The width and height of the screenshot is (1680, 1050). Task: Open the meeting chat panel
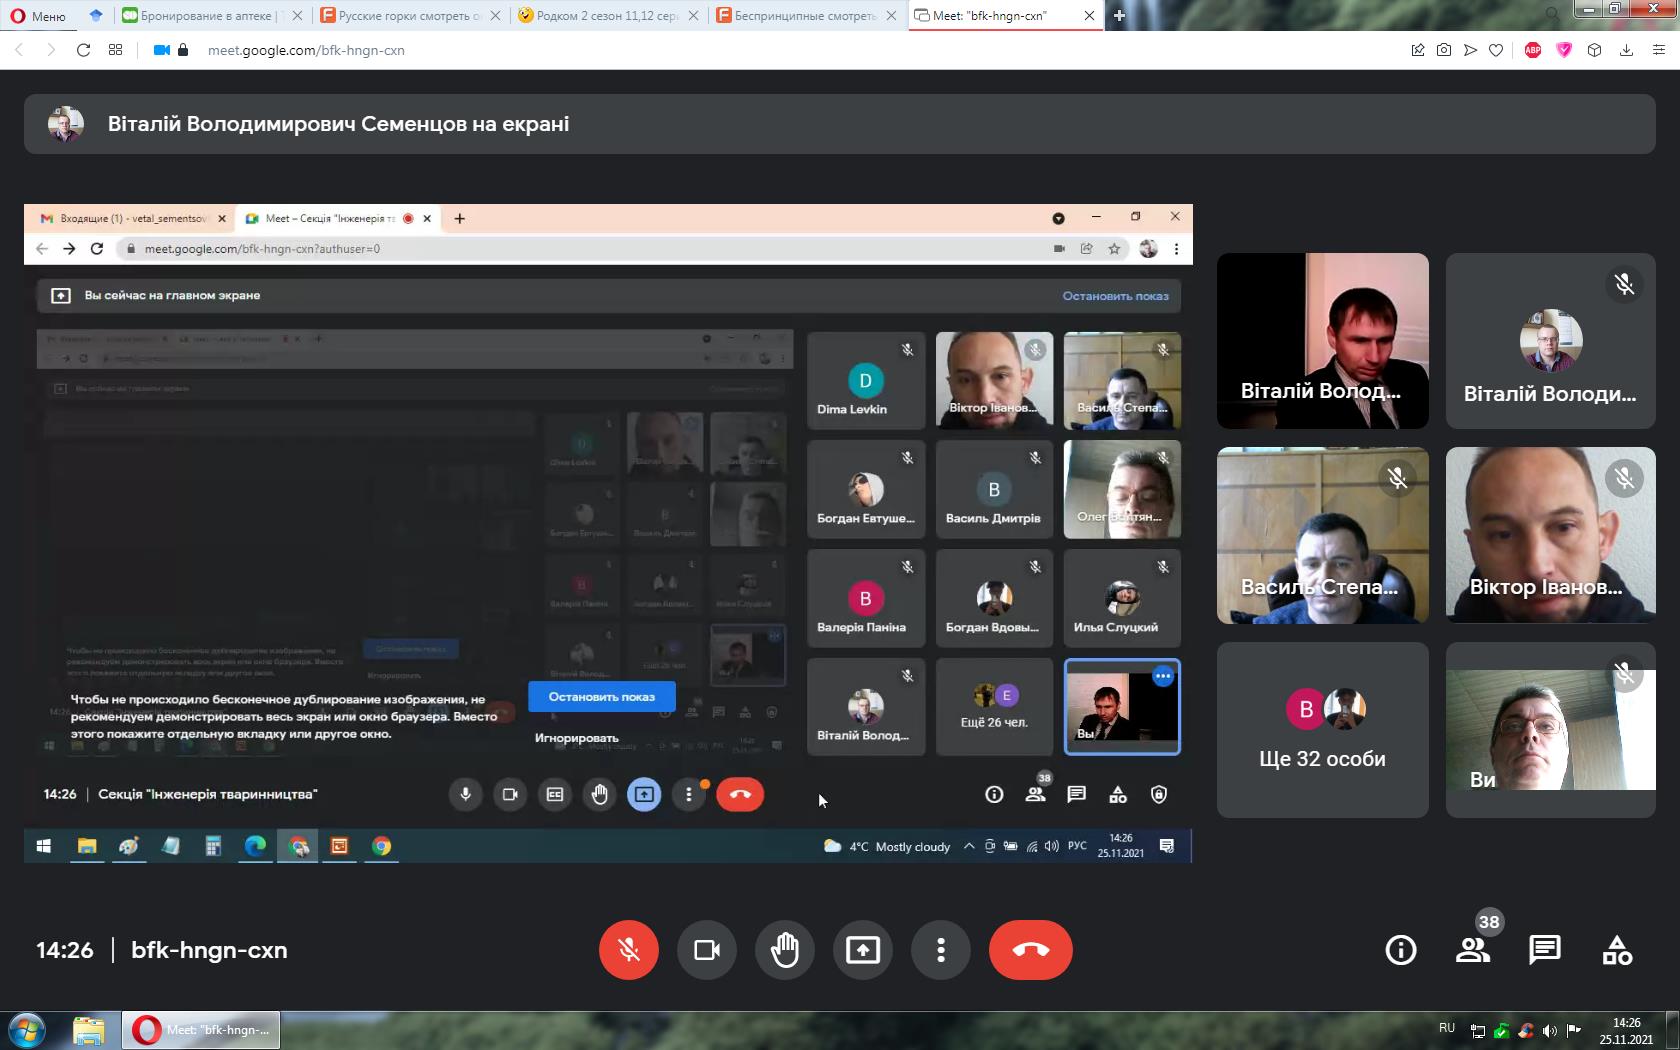[1545, 950]
